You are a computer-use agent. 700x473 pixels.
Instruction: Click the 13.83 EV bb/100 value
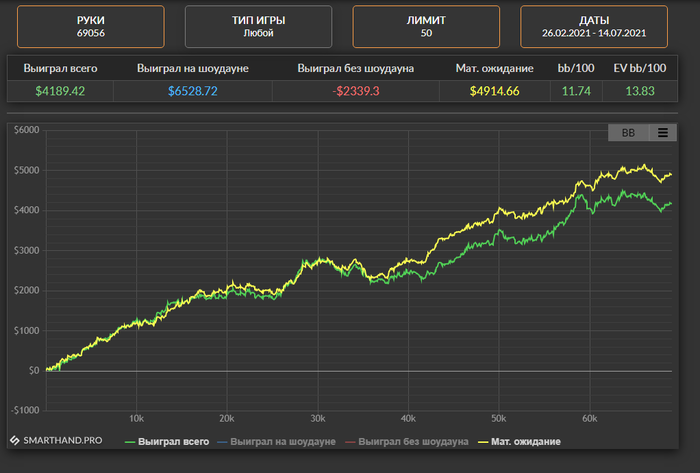pyautogui.click(x=640, y=91)
